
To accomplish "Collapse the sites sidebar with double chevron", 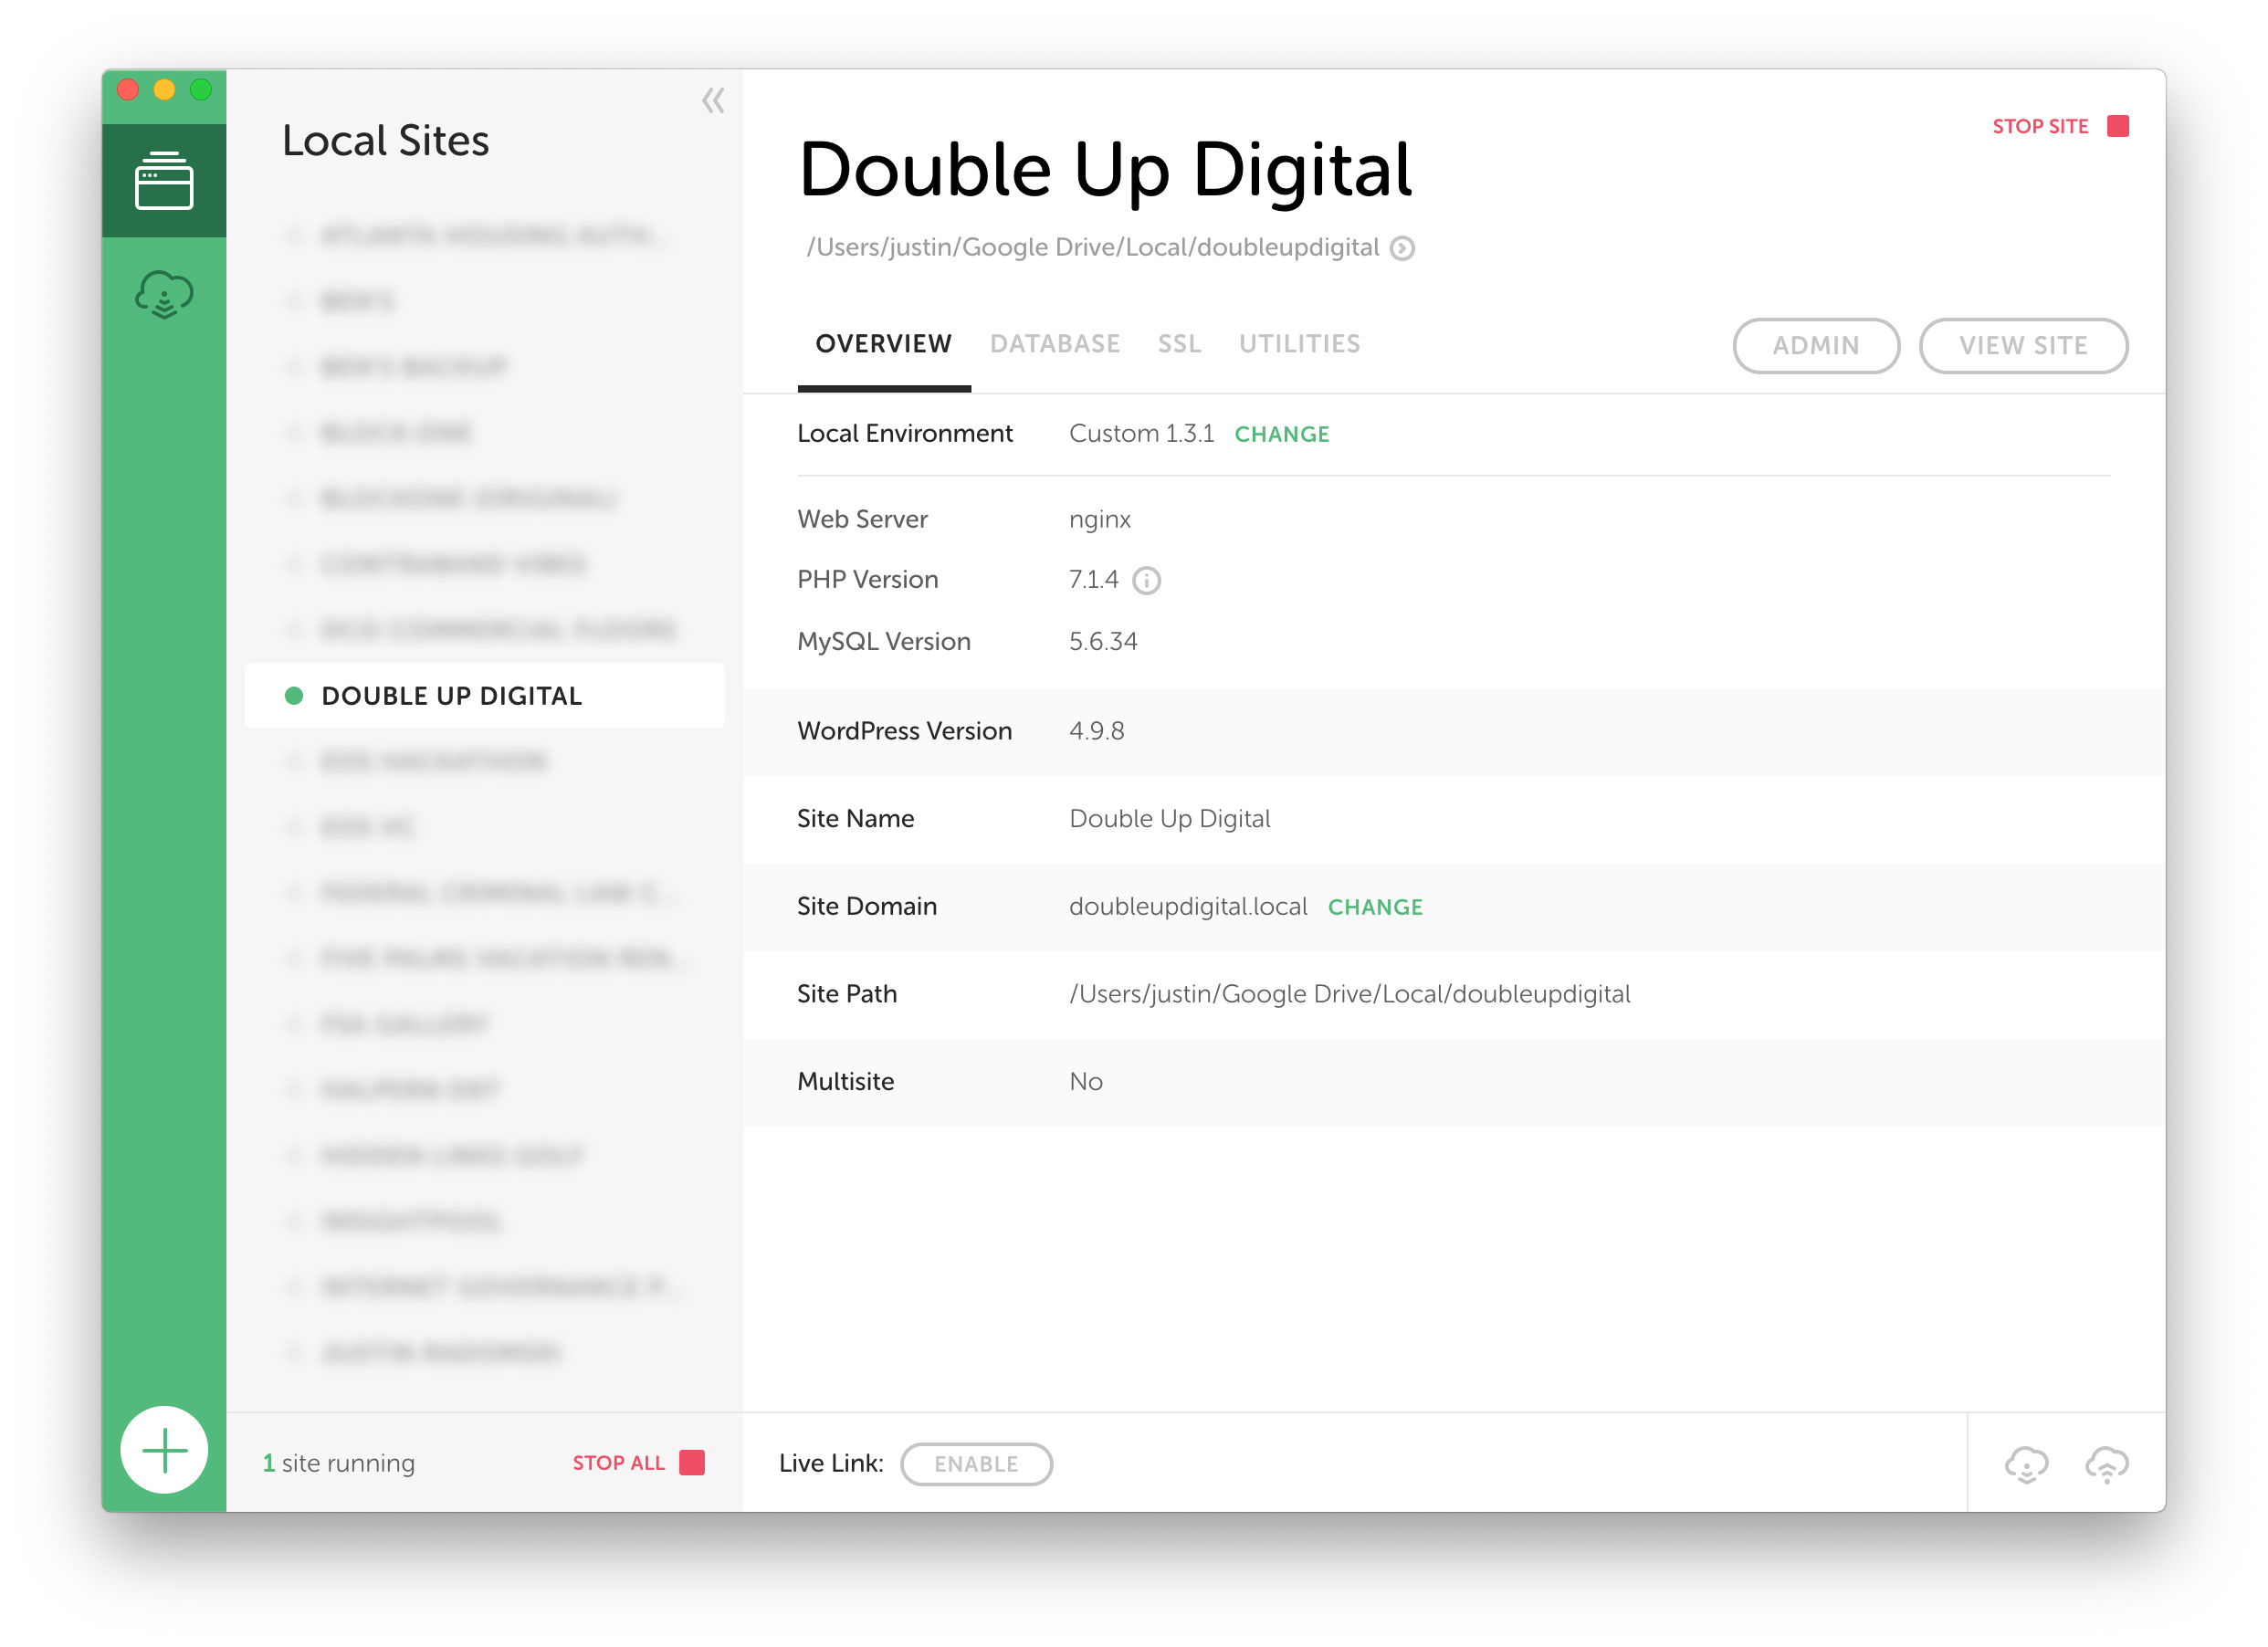I will [x=713, y=100].
